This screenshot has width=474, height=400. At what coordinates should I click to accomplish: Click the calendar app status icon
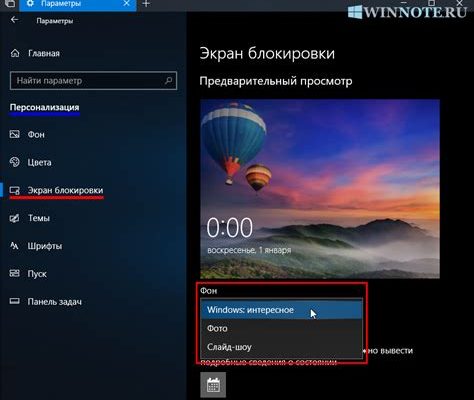tap(213, 385)
